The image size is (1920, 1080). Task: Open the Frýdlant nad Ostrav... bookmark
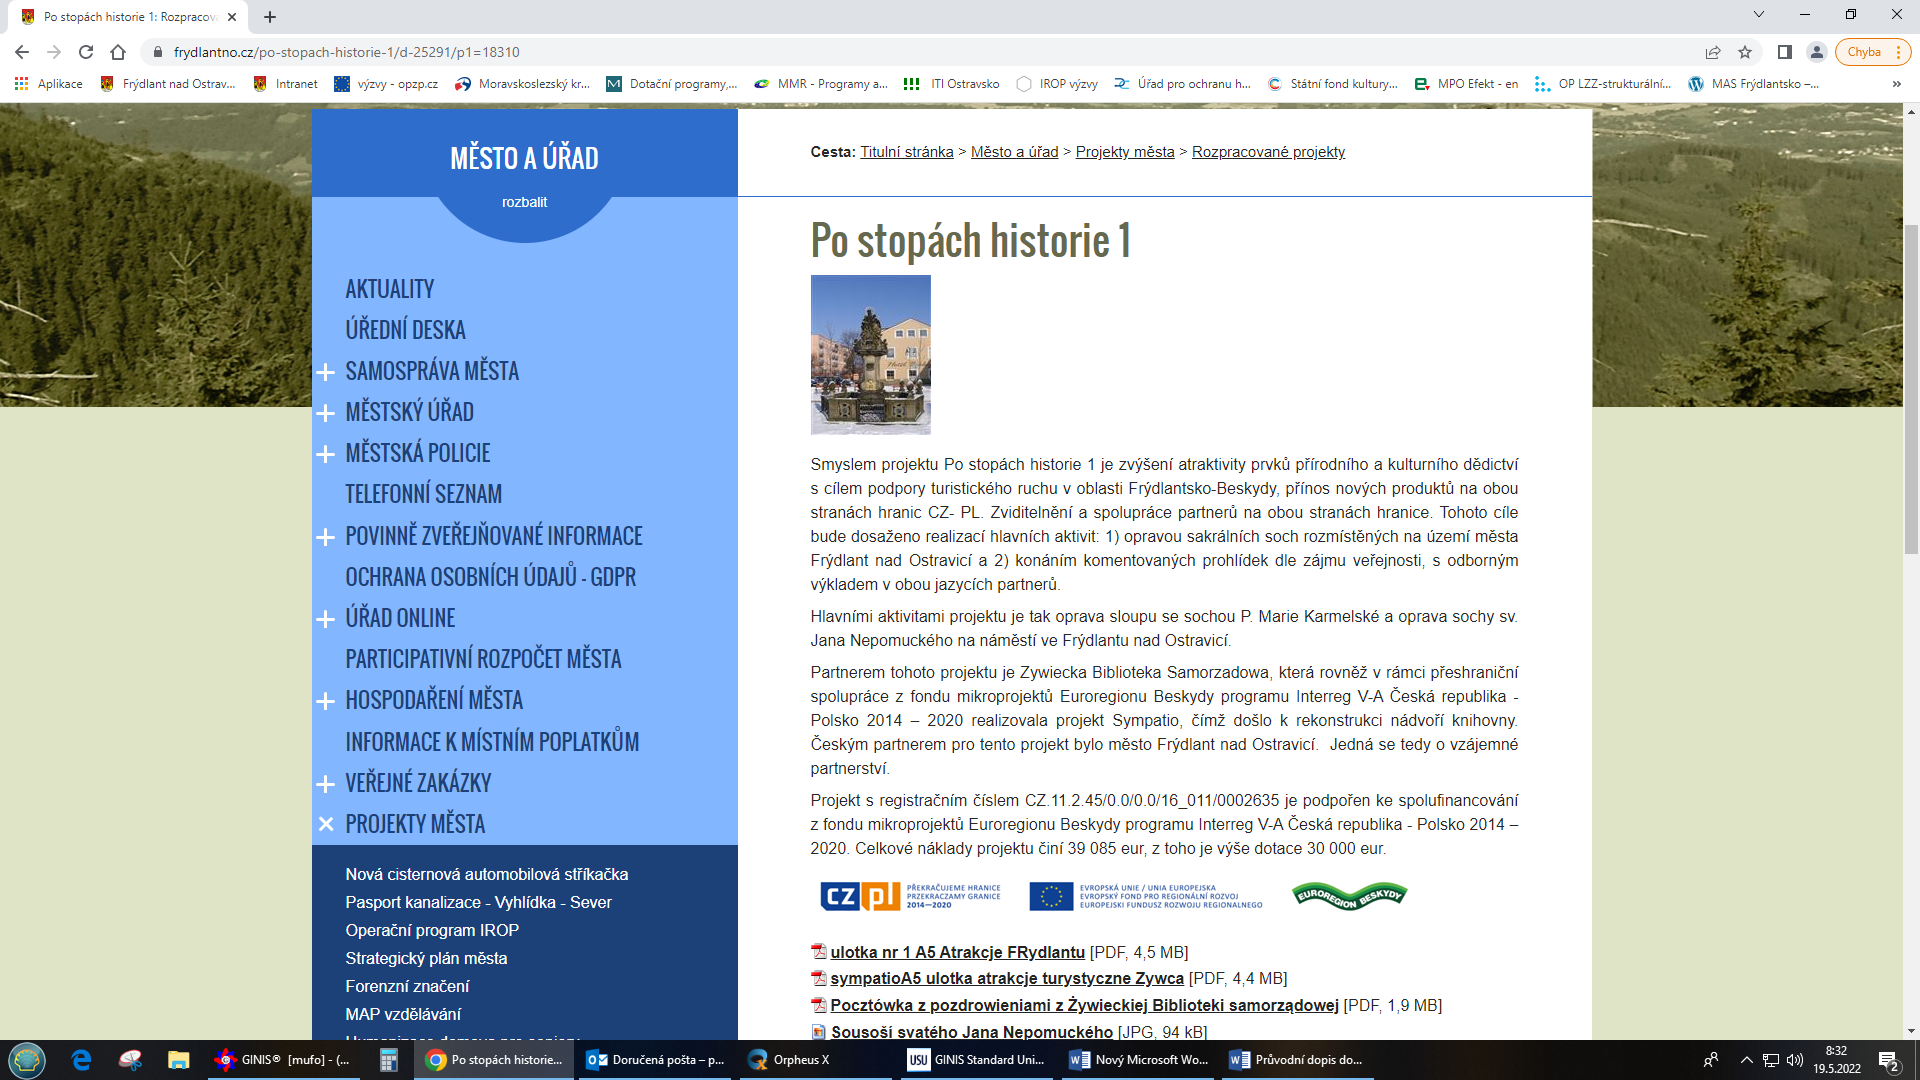coord(168,84)
